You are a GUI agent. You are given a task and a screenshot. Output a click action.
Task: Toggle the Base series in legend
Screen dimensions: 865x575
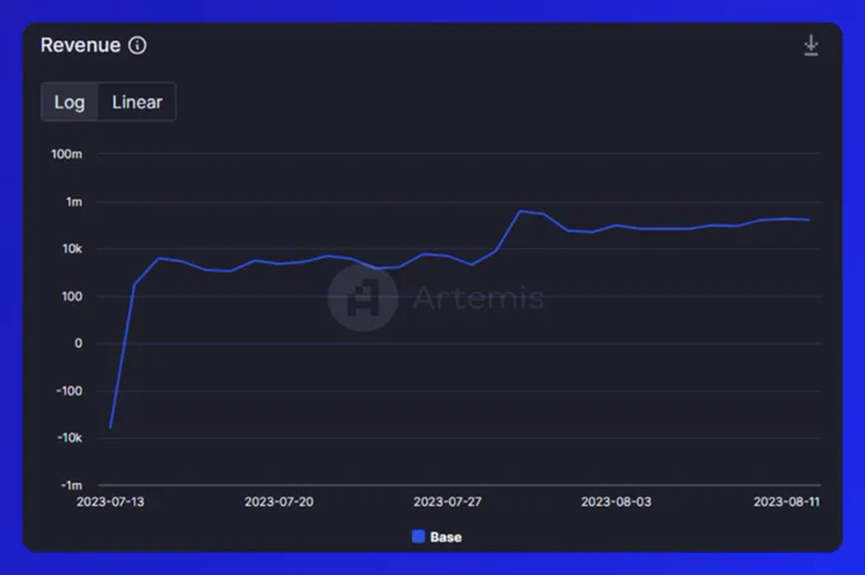[437, 537]
